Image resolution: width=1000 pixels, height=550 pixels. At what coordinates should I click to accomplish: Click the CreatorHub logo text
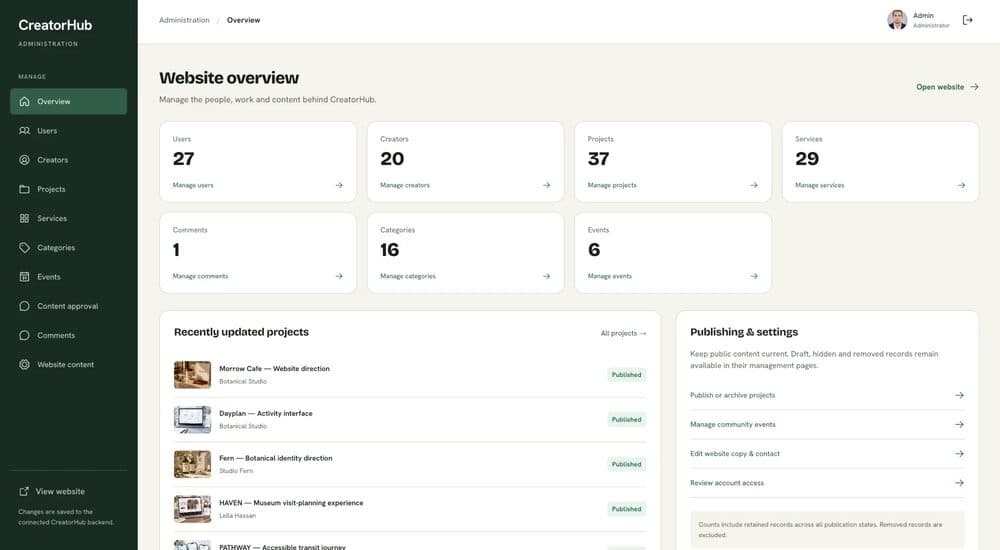[55, 25]
